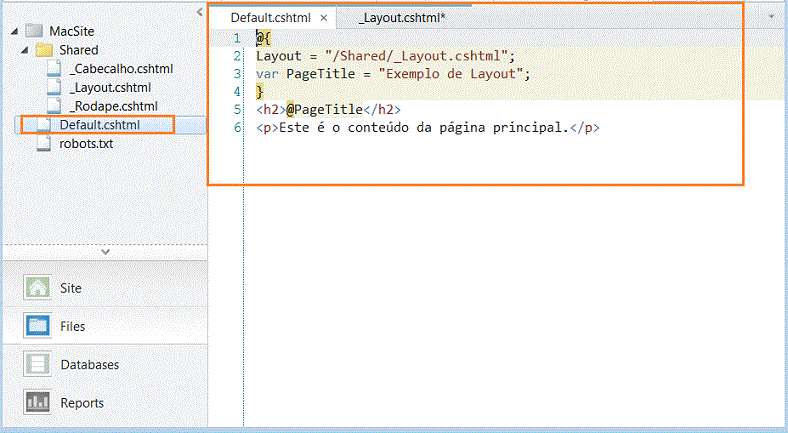Click the Layout variable on line 2
788x433 pixels.
(278, 56)
